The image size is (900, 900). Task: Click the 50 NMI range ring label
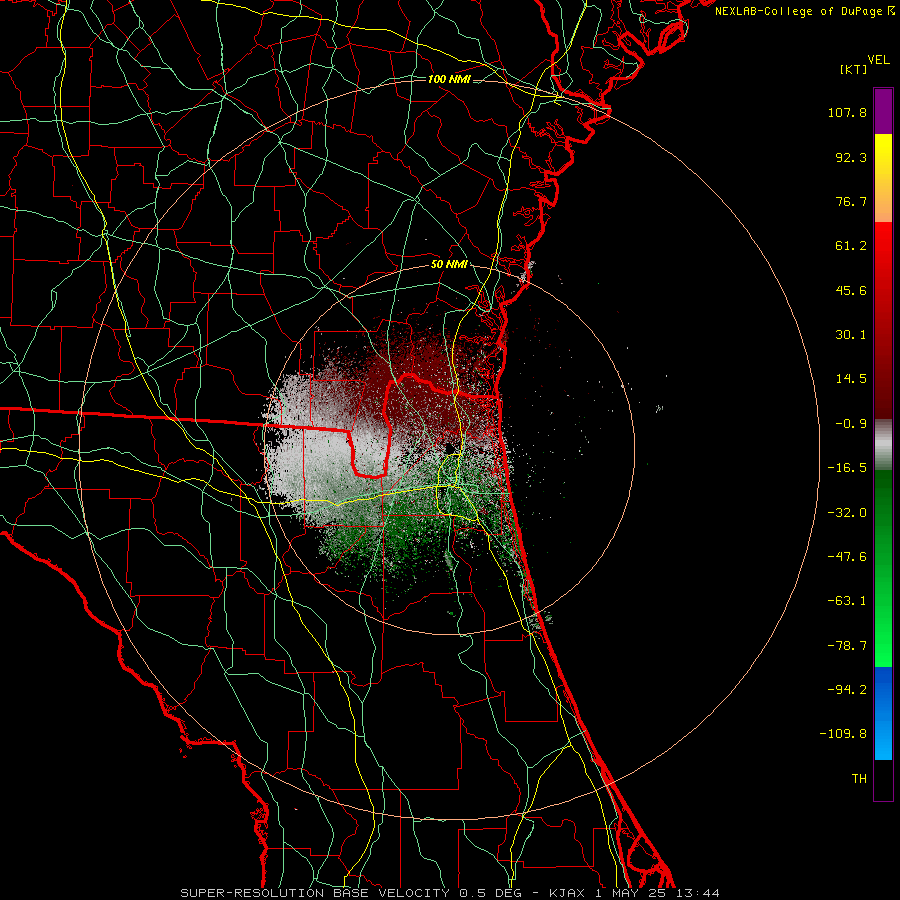(449, 265)
